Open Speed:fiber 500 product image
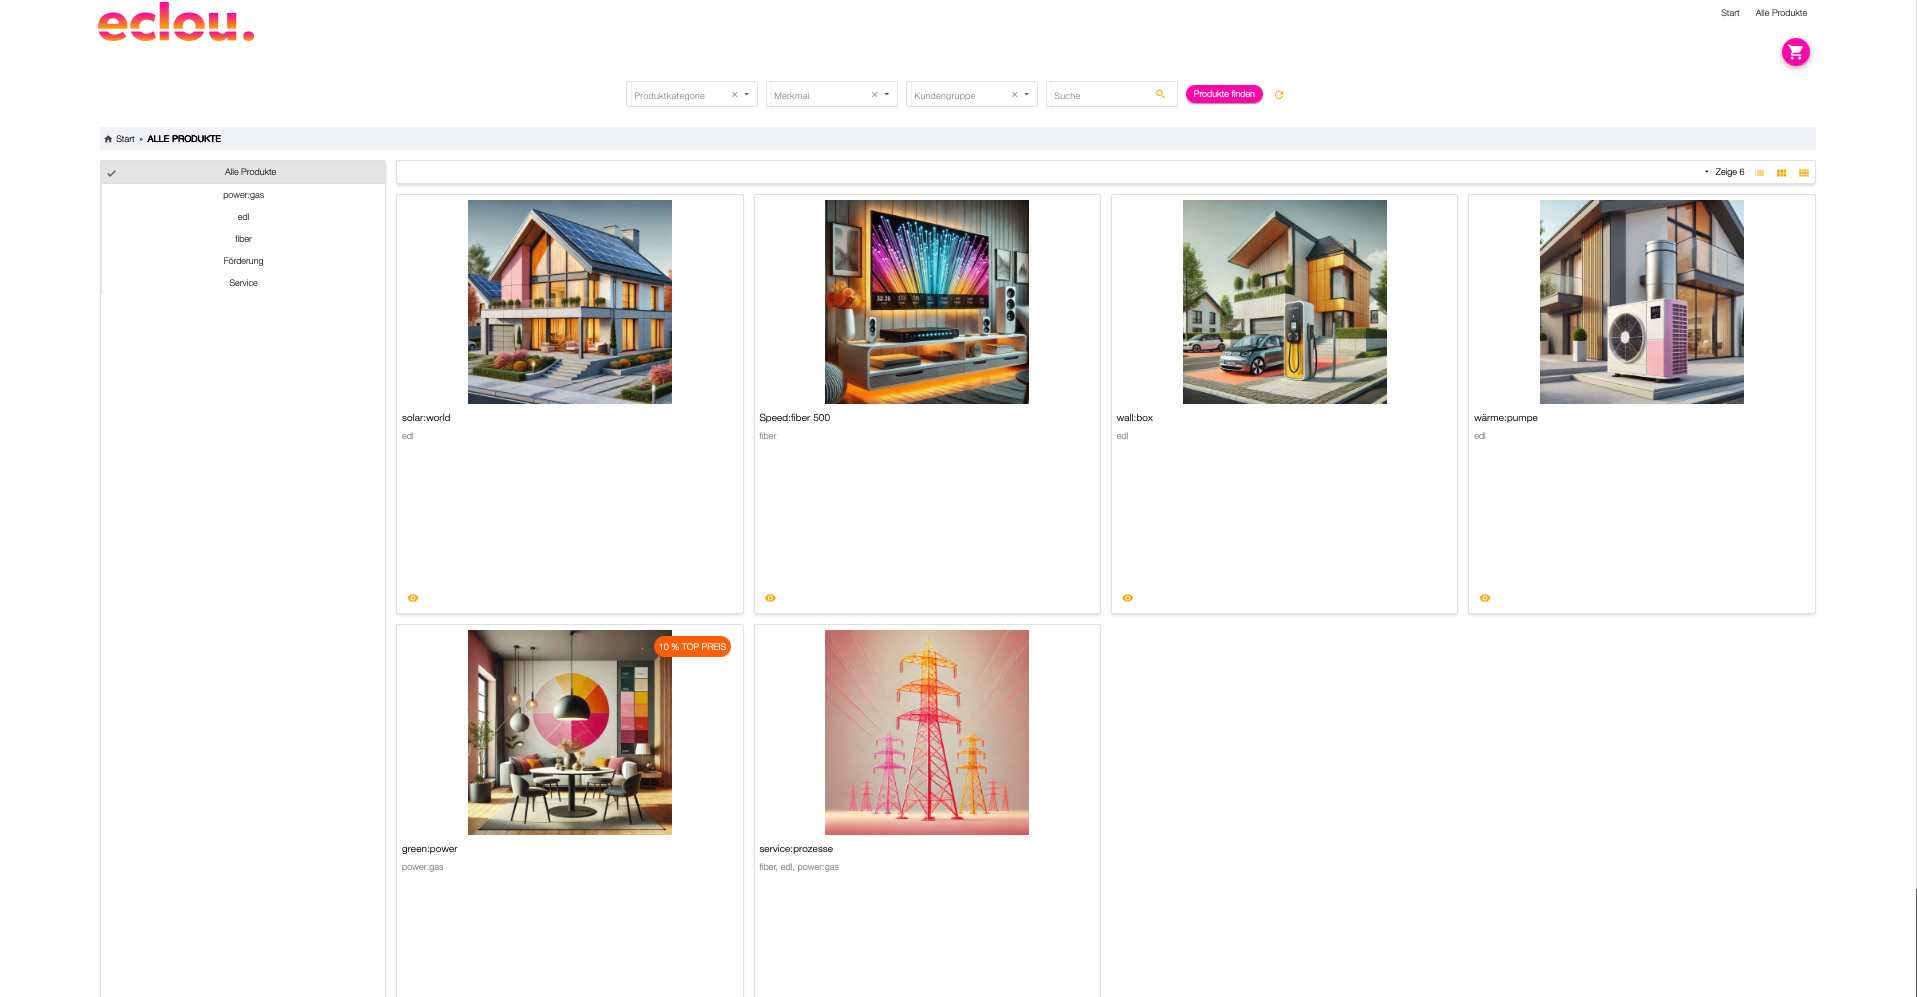This screenshot has width=1917, height=997. click(927, 302)
